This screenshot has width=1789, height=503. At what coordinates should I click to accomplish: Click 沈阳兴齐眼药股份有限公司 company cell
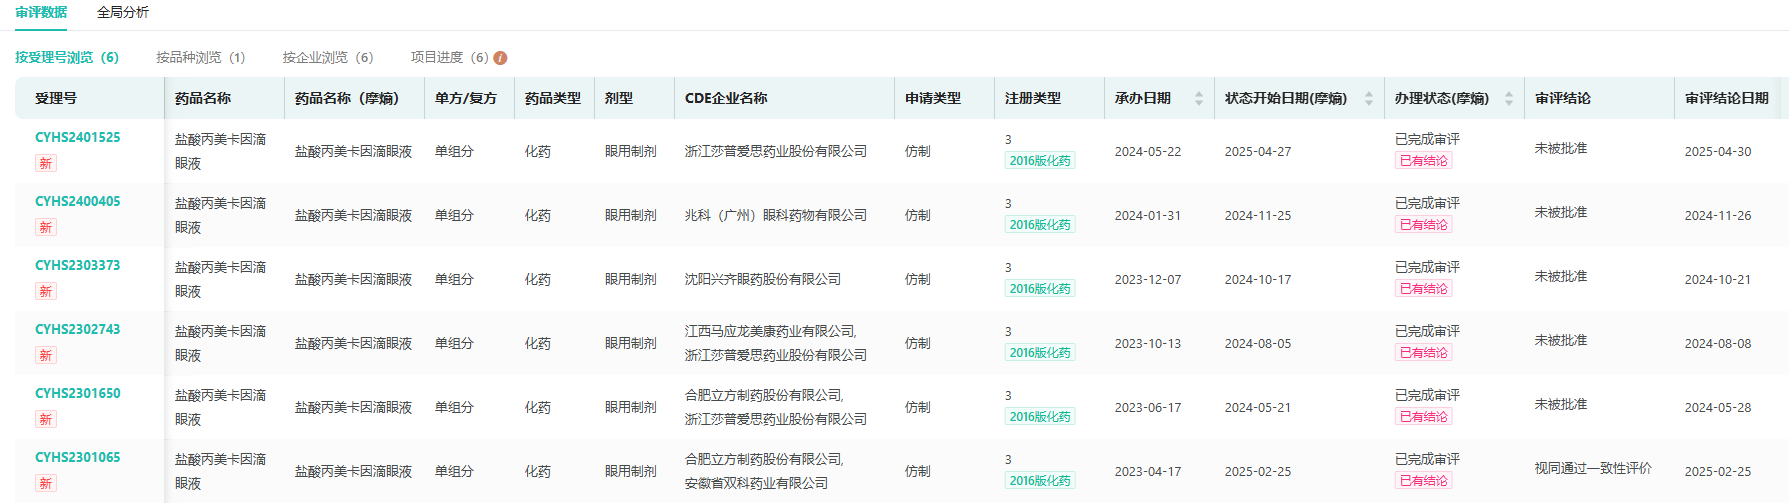tap(763, 280)
